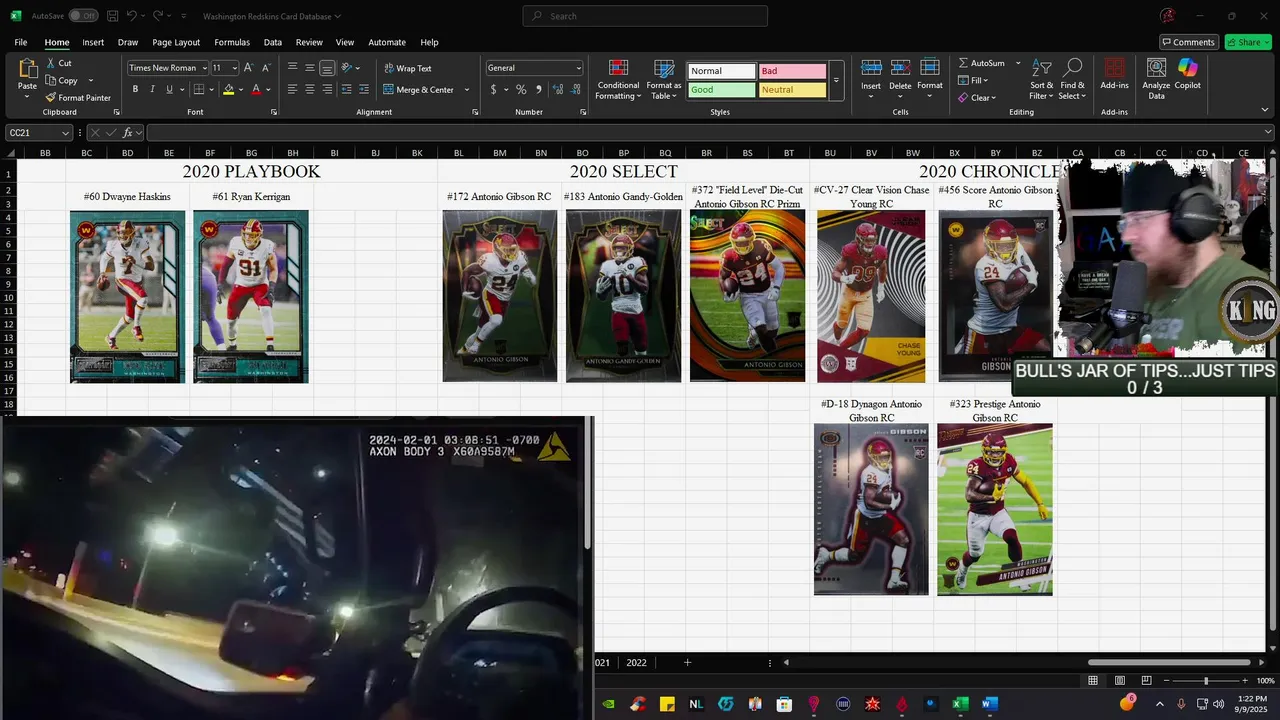Toggle Underline formatting
Viewport: 1280px width, 720px height.
coord(168,89)
